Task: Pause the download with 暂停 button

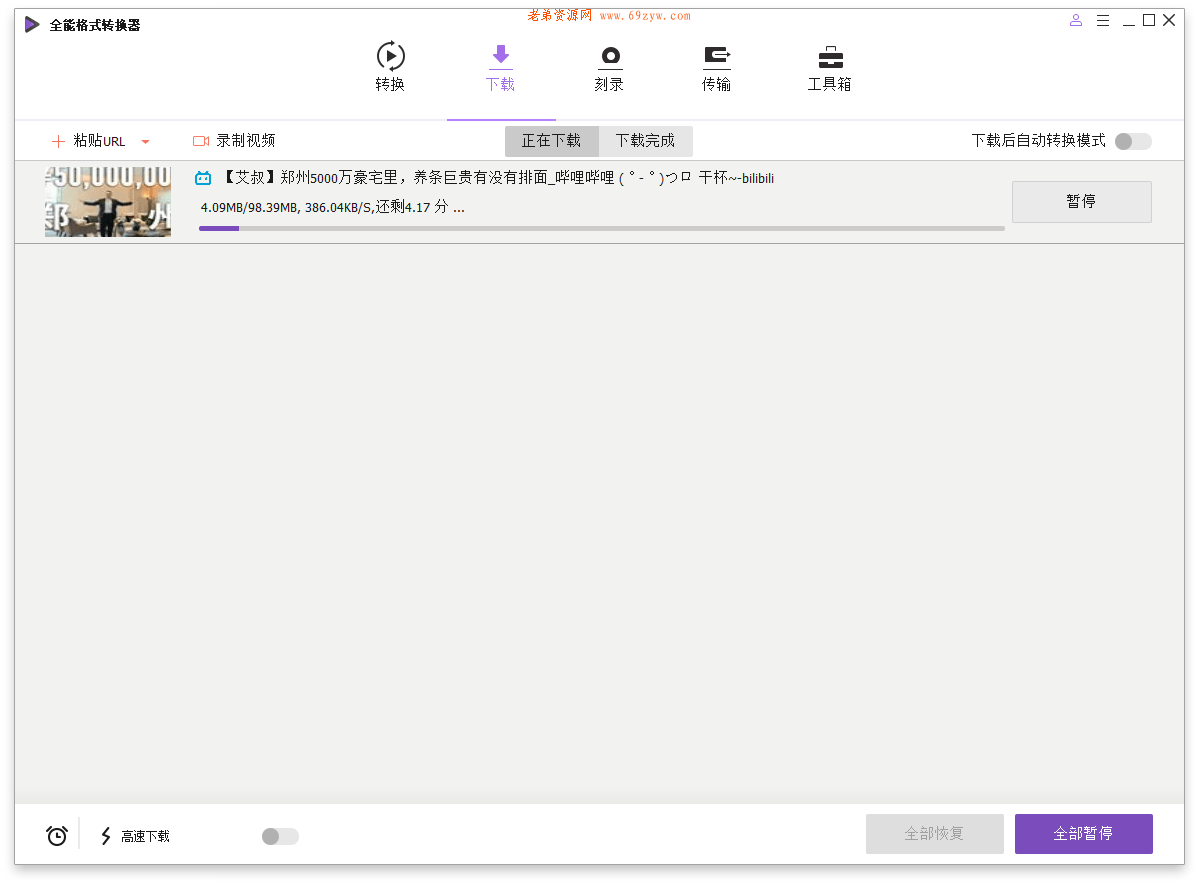Action: click(x=1081, y=201)
